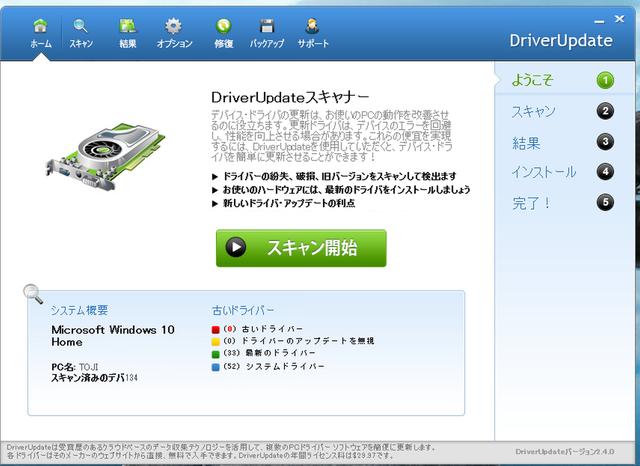Viewport: 640px width, 466px height.
Task: Minimize the DriverUpdate window
Action: [599, 20]
